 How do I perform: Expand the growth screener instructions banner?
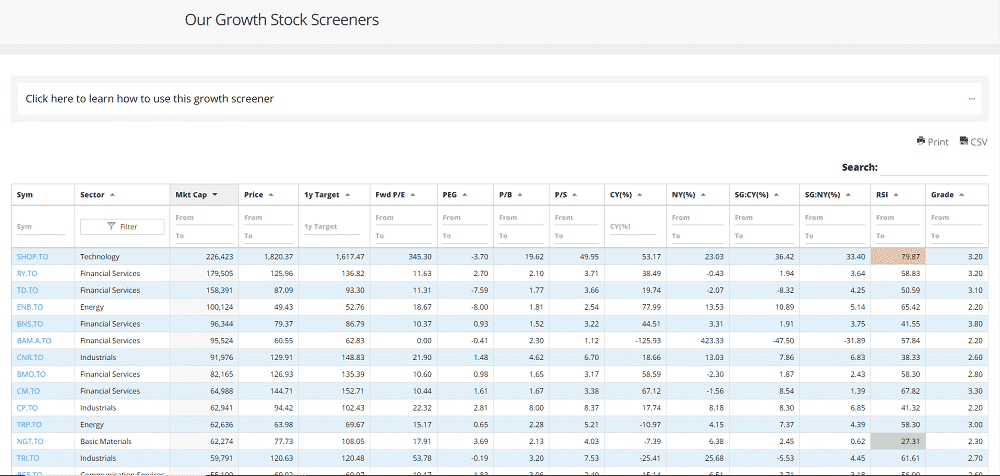[x=150, y=99]
